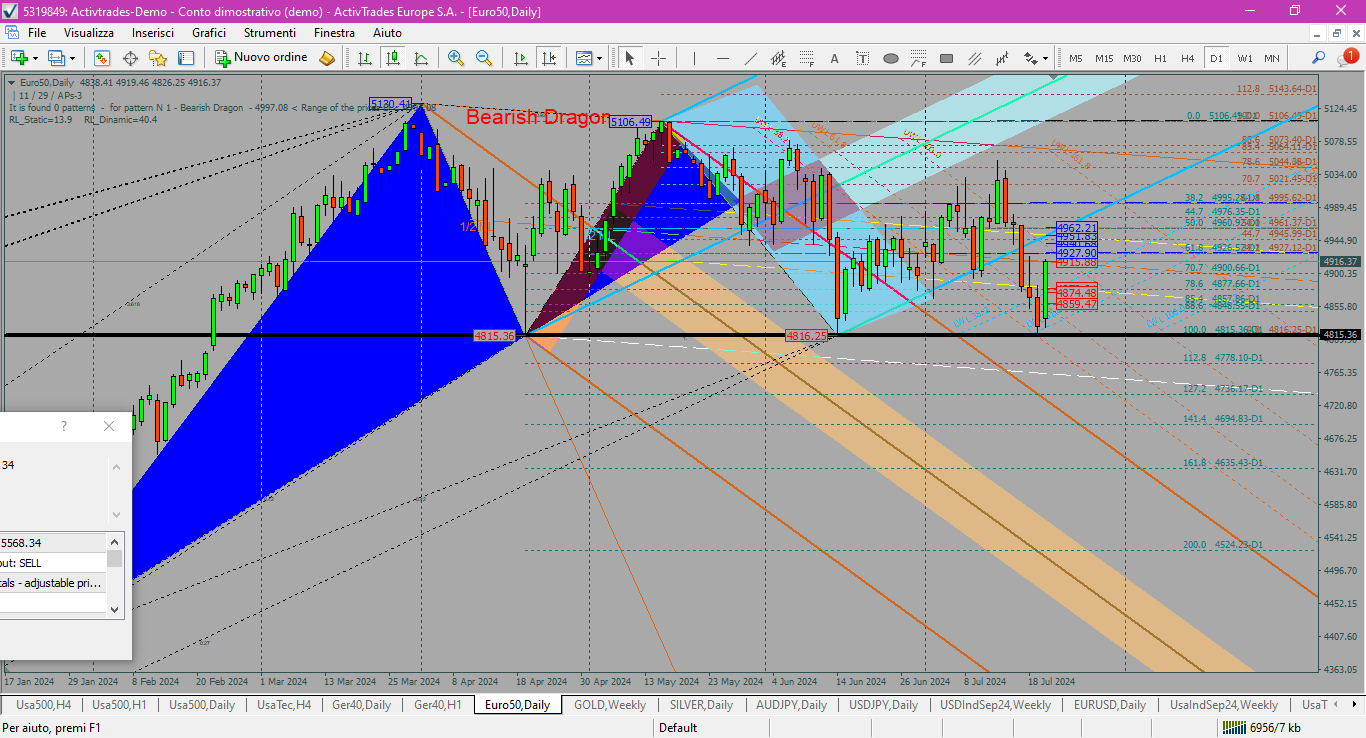Select the horizontal line drawing tool
Image resolution: width=1366 pixels, height=738 pixels.
723,58
